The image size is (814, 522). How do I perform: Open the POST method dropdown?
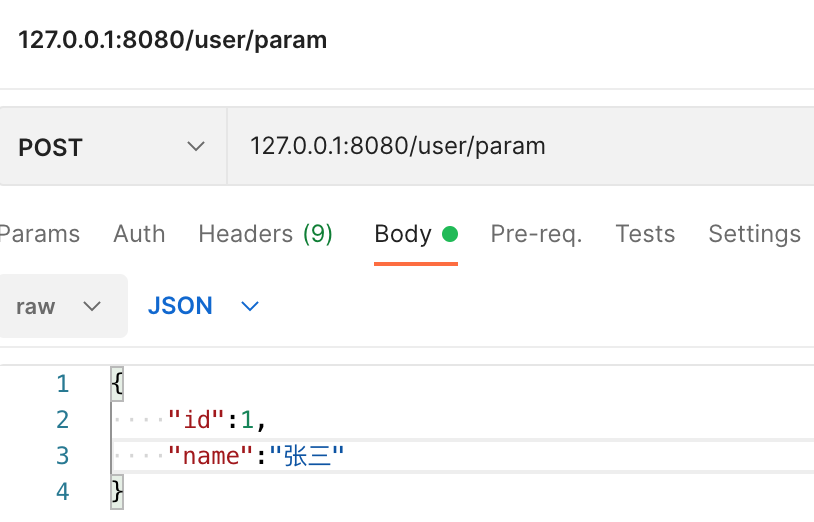tap(112, 146)
